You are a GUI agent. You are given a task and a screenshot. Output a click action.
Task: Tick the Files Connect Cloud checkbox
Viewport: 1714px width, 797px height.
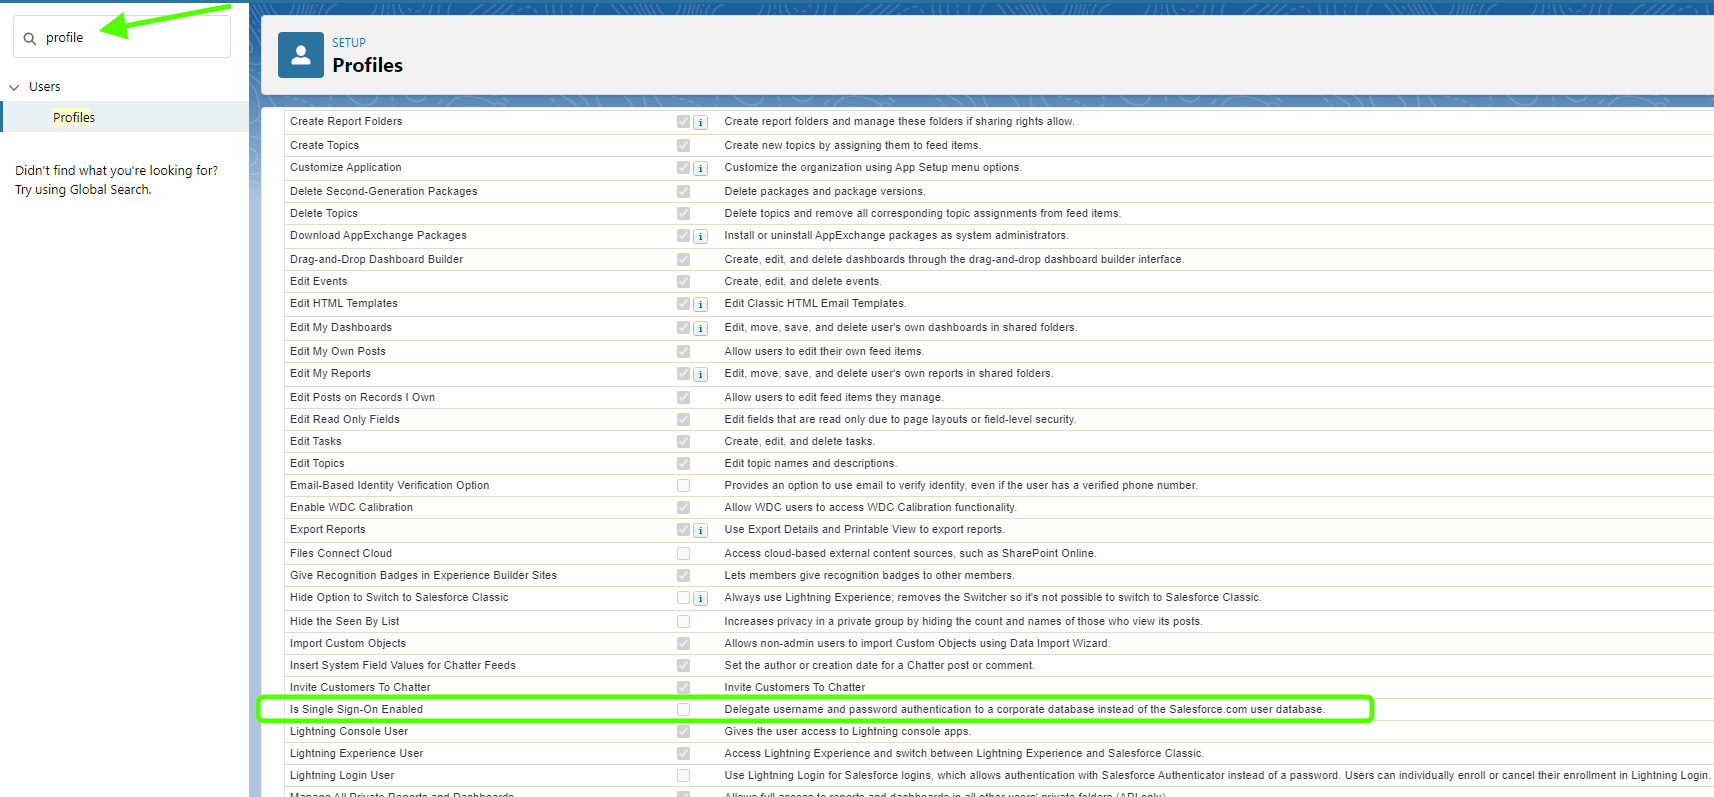[683, 553]
